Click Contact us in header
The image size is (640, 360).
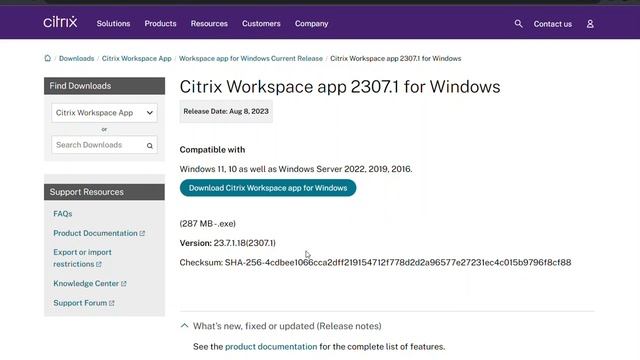pyautogui.click(x=553, y=24)
